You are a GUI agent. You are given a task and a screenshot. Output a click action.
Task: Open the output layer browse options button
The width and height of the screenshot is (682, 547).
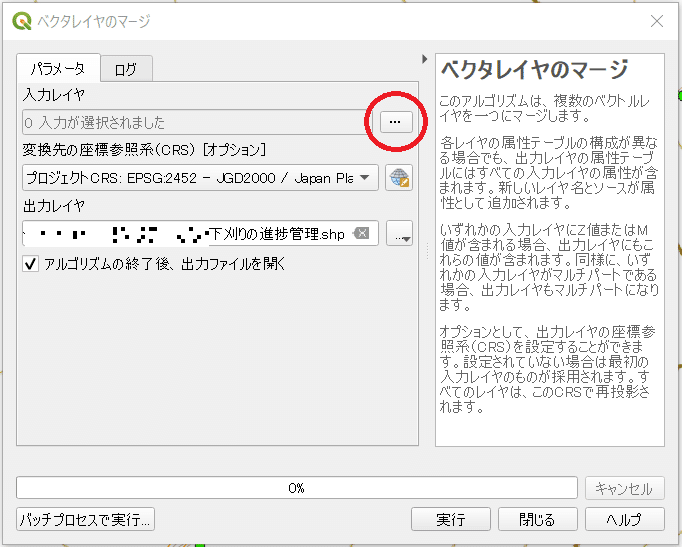(399, 233)
